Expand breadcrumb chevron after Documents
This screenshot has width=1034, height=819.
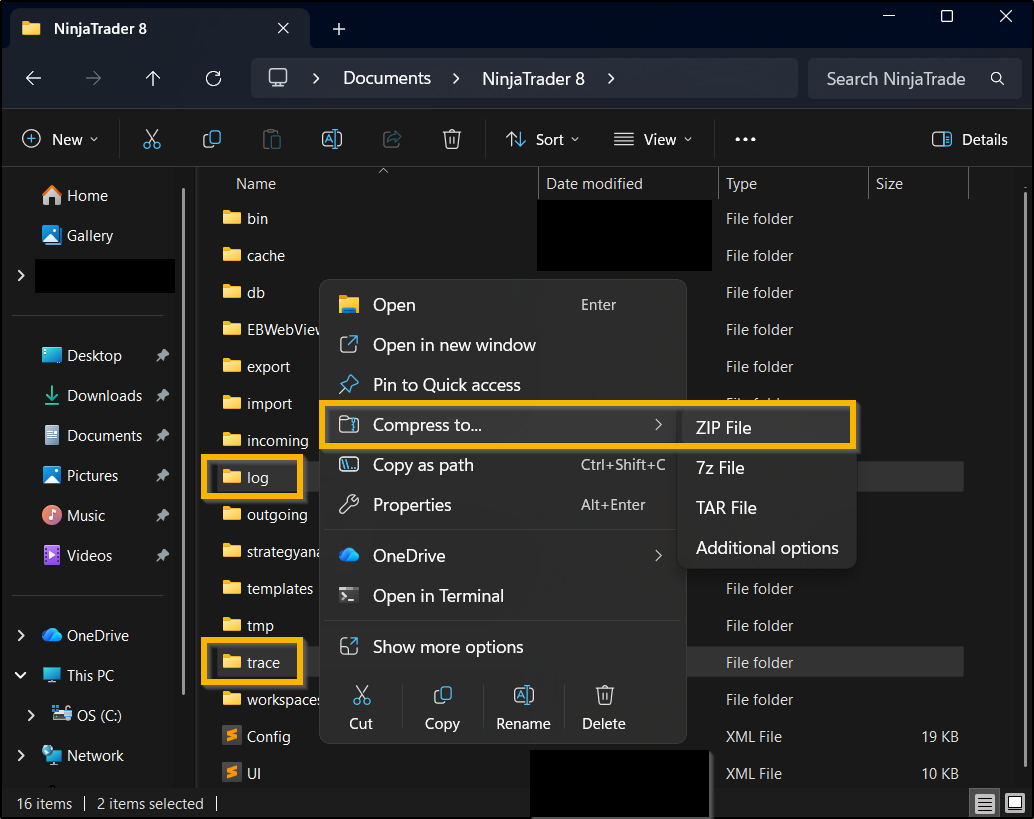pyautogui.click(x=456, y=78)
